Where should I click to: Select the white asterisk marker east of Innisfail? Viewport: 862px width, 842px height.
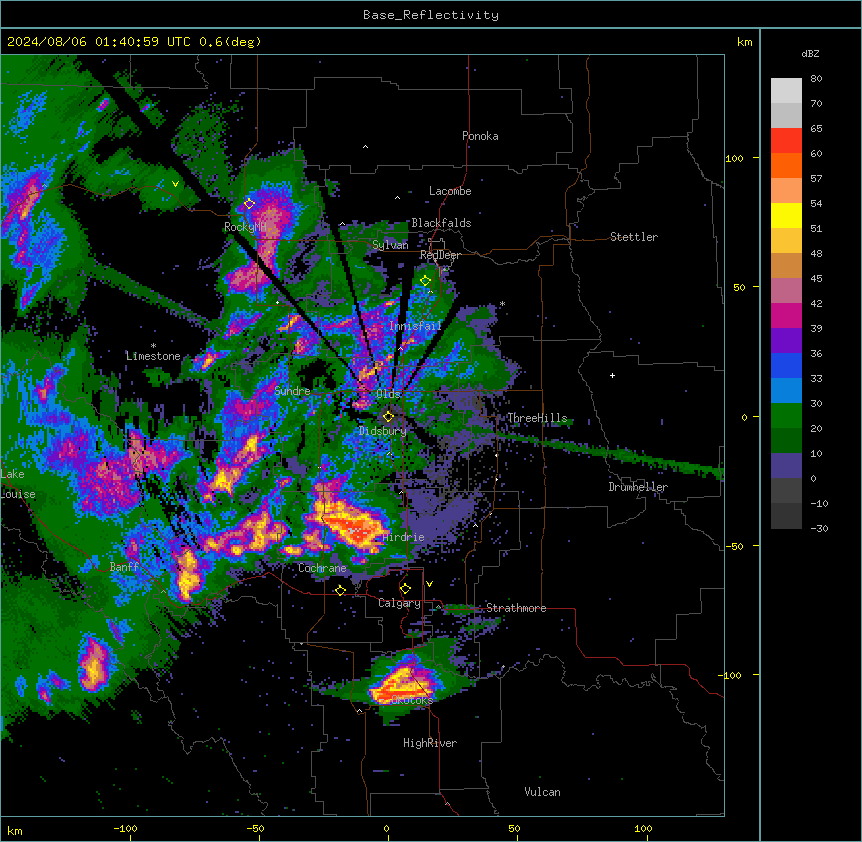(502, 304)
